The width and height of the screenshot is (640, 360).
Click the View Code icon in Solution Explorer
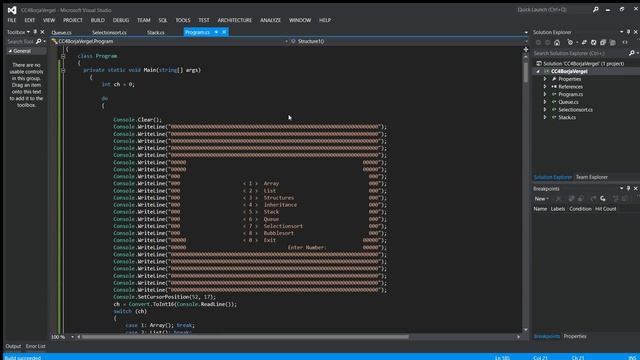coord(625,42)
